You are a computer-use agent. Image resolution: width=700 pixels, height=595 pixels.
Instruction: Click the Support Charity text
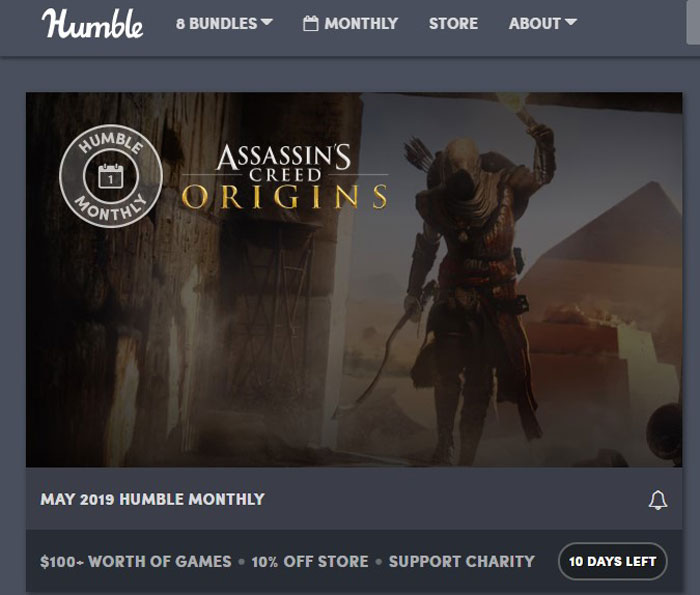(x=462, y=562)
